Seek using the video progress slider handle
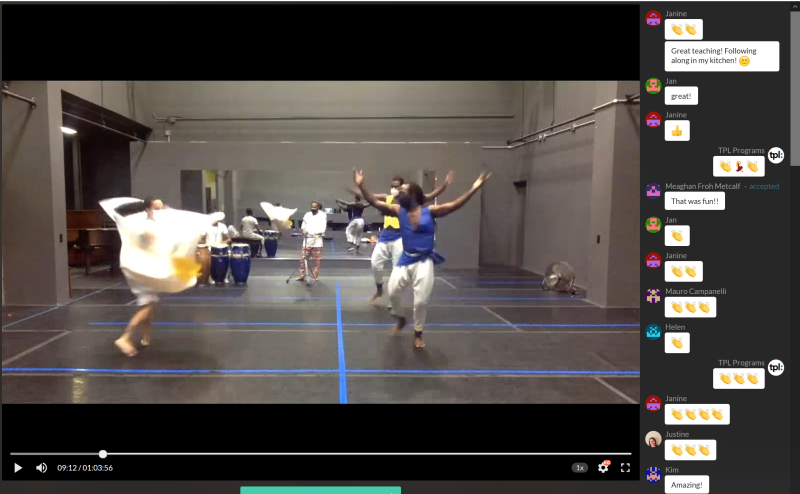 coord(103,454)
